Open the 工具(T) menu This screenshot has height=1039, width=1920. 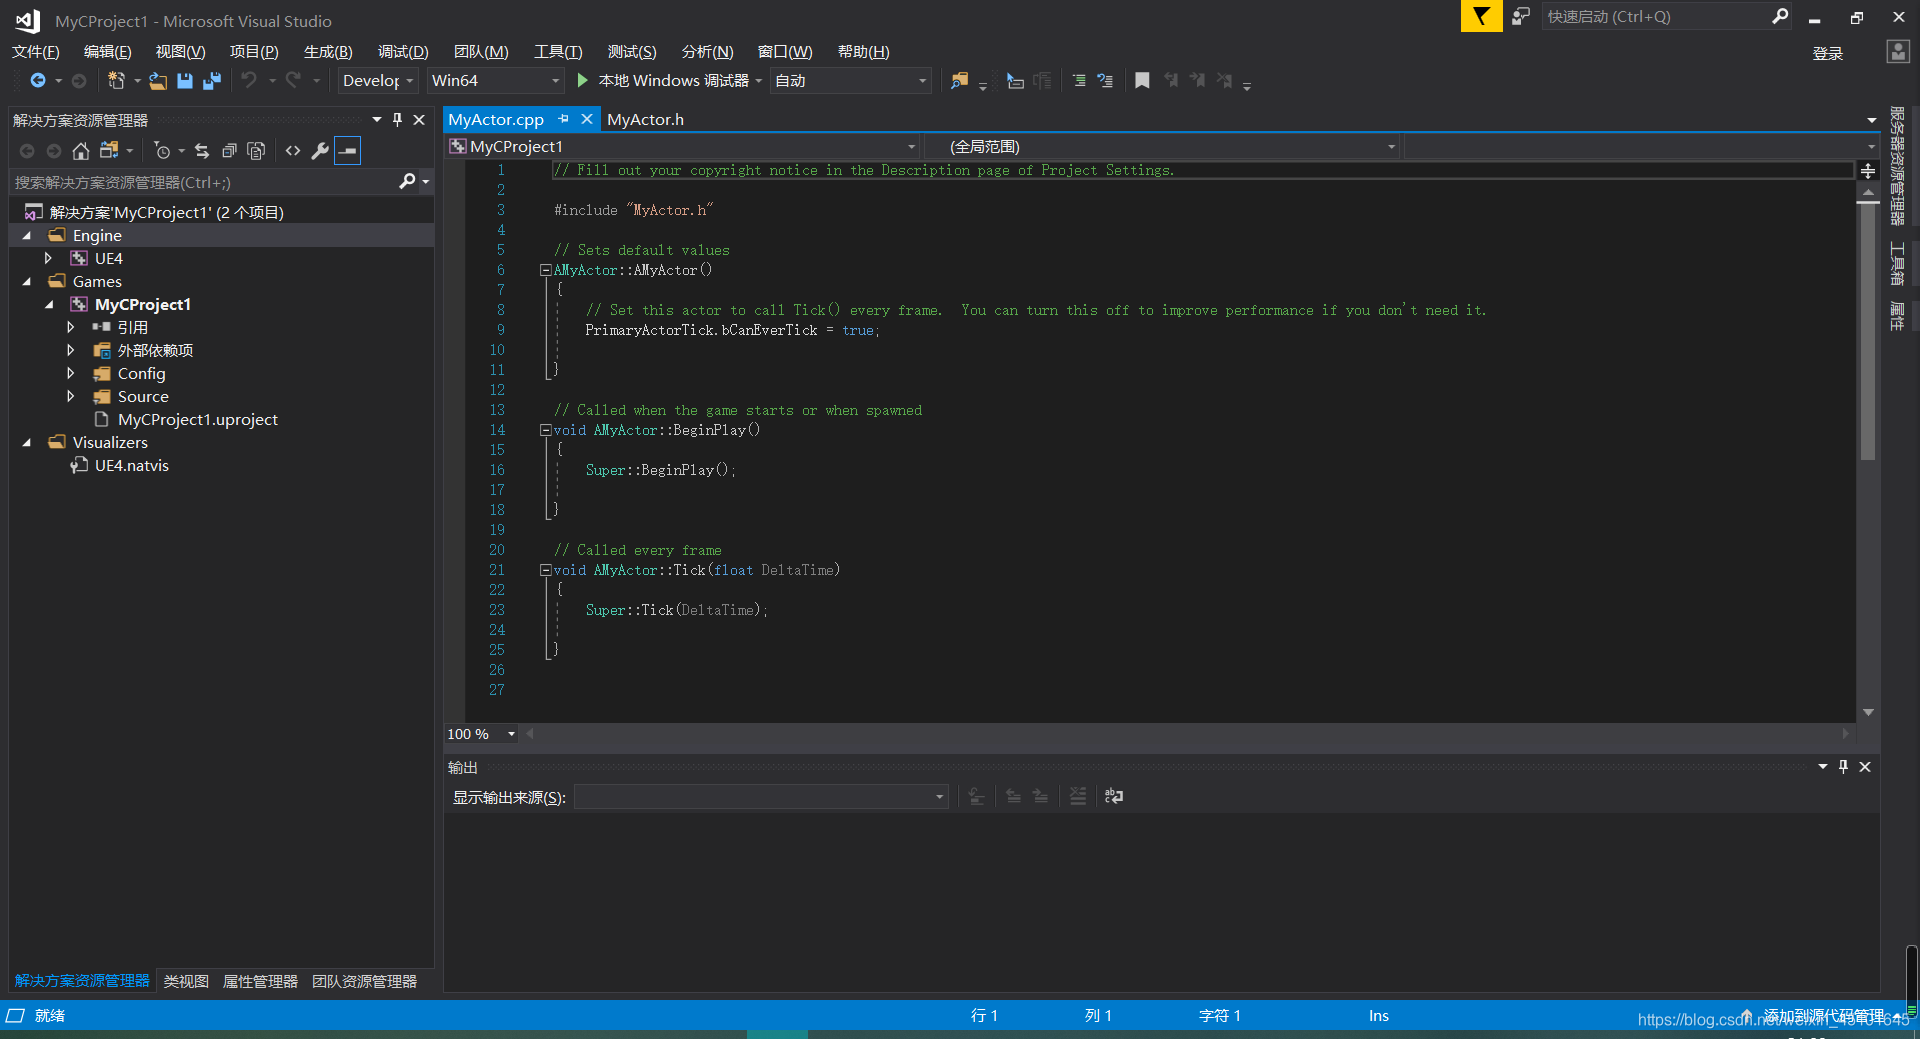[x=558, y=52]
